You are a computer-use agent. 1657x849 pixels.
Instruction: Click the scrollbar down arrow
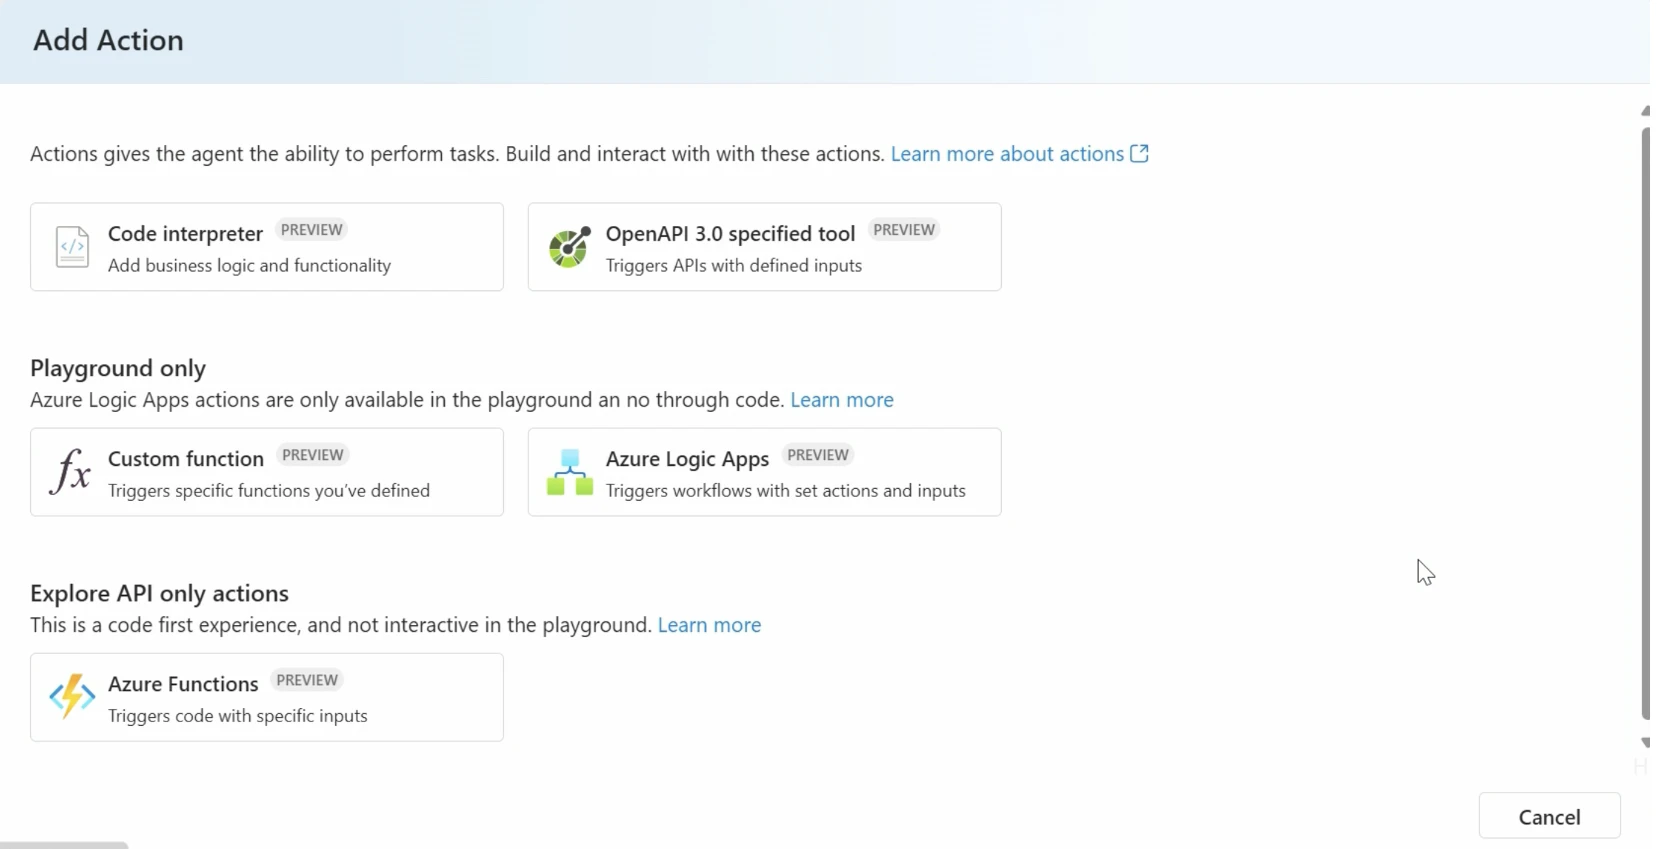[x=1645, y=743]
